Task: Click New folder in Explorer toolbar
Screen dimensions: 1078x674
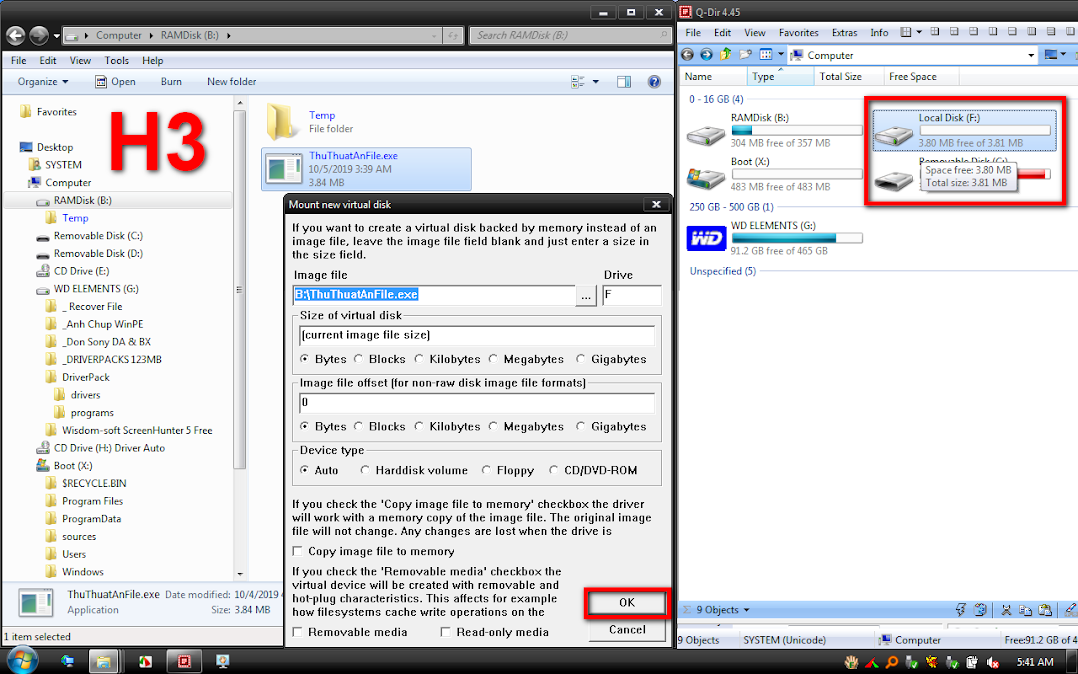Action: click(231, 82)
